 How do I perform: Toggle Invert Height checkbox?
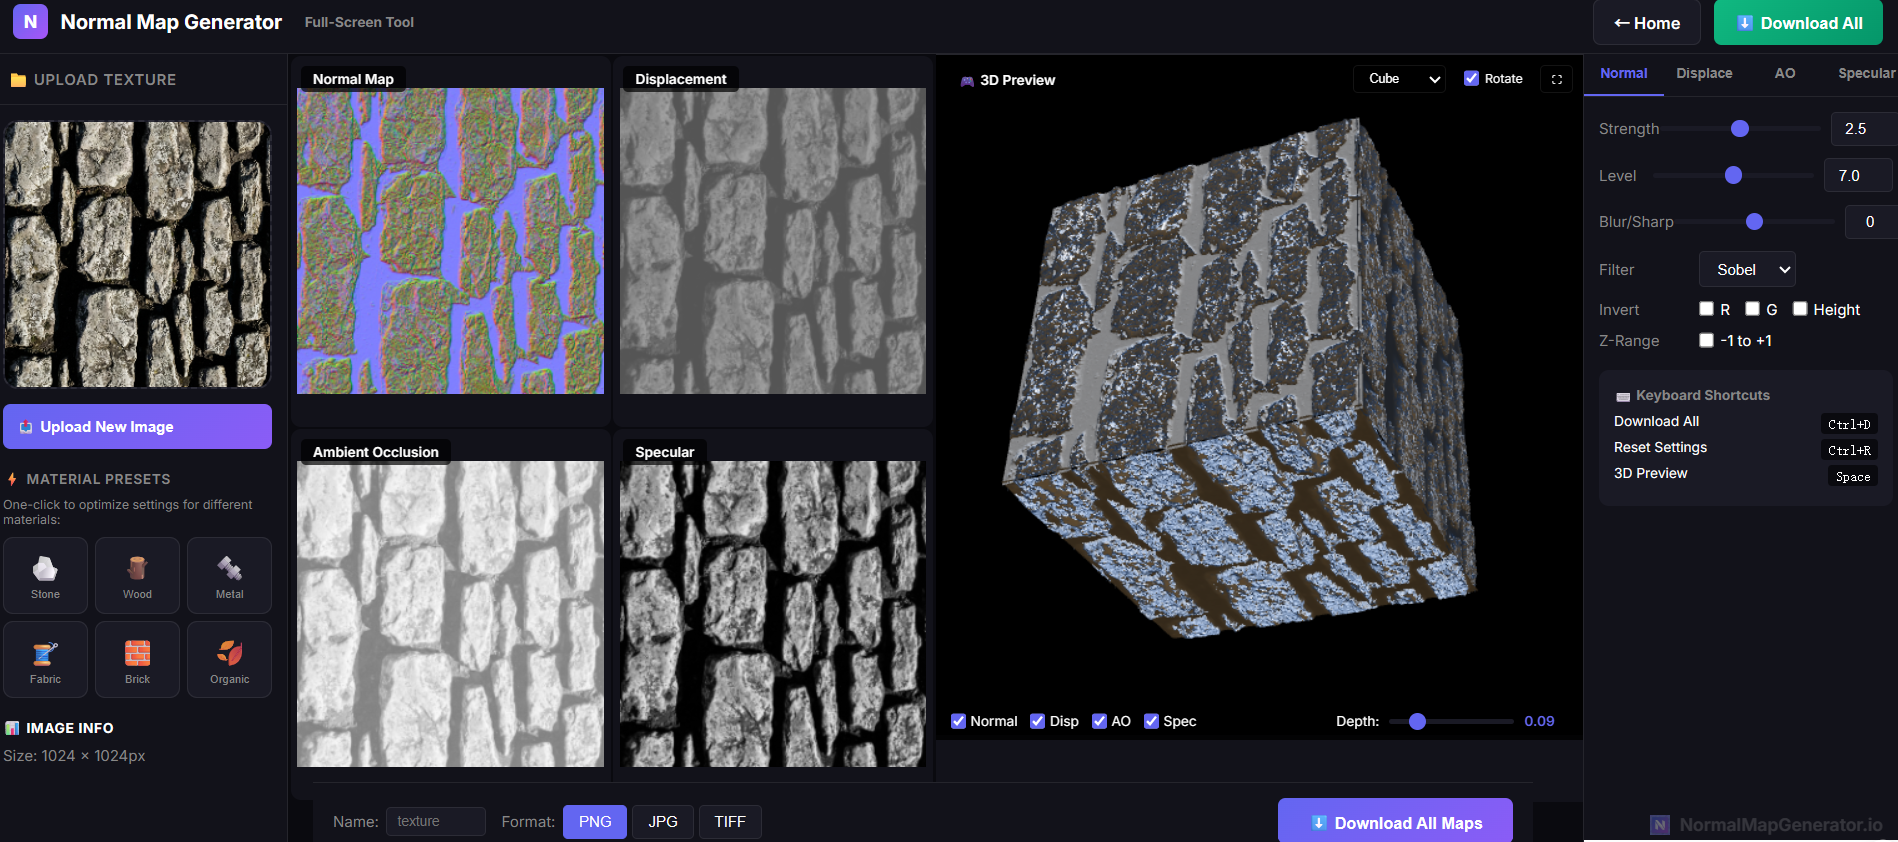[x=1800, y=309]
